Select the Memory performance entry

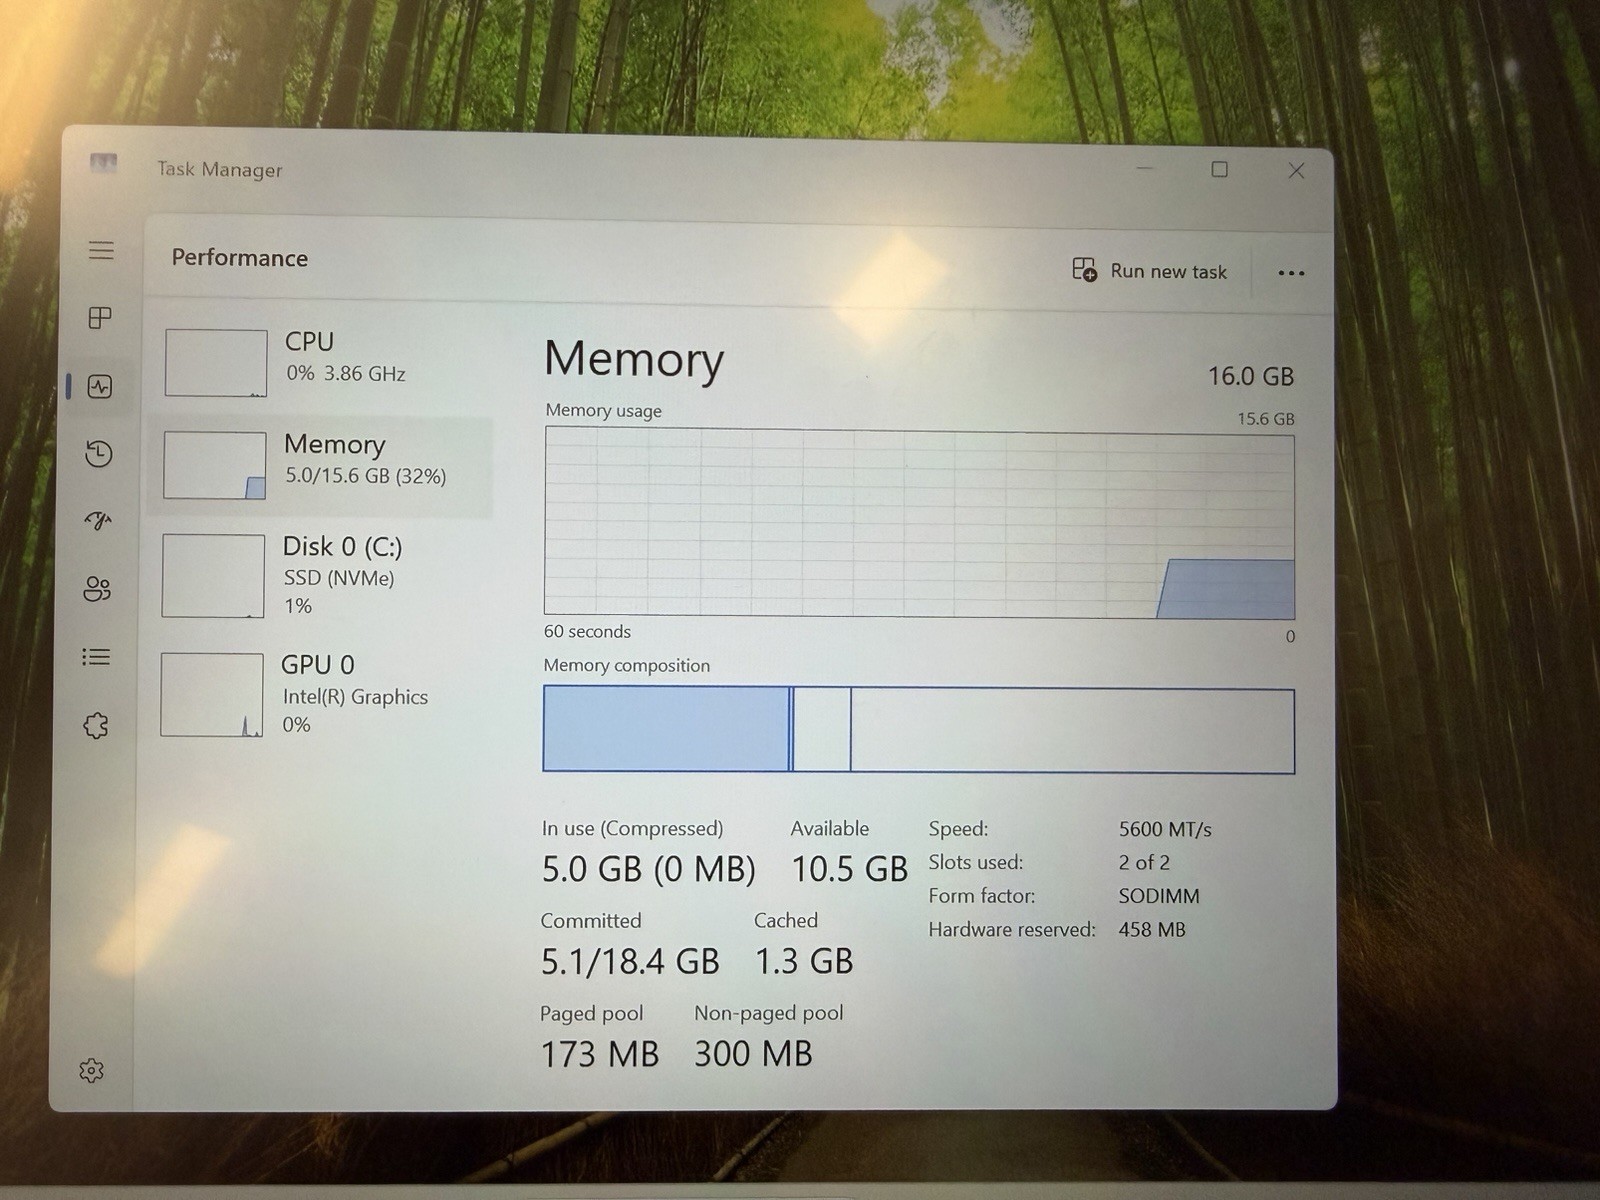click(x=320, y=466)
